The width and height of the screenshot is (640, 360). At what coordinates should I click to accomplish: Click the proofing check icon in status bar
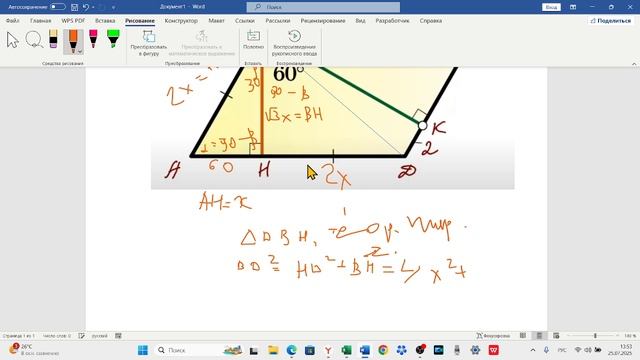[x=82, y=336]
